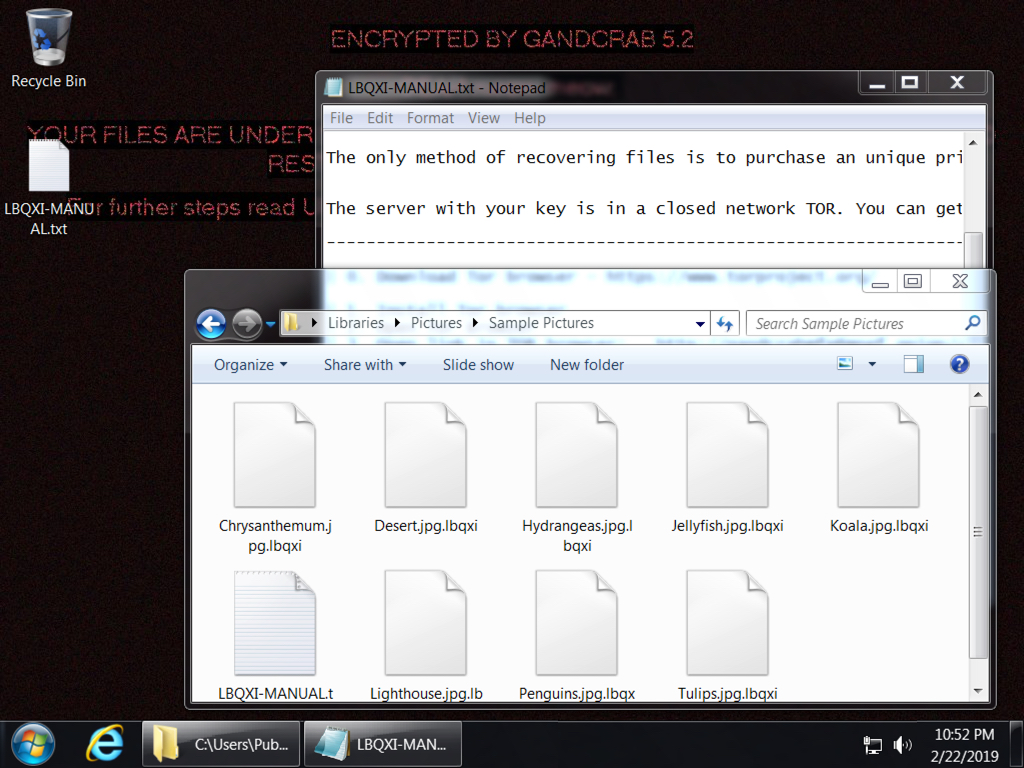Click the Slide show button

pos(478,364)
